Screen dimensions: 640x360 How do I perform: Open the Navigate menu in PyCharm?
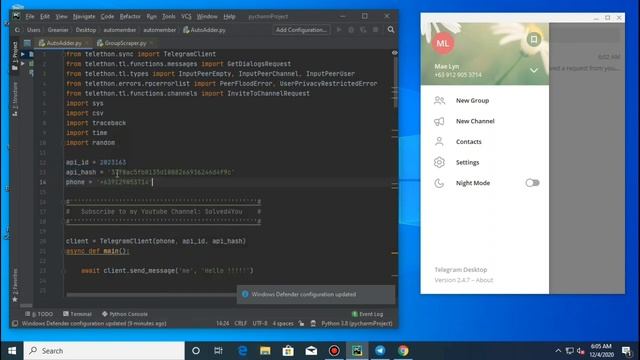(84, 17)
